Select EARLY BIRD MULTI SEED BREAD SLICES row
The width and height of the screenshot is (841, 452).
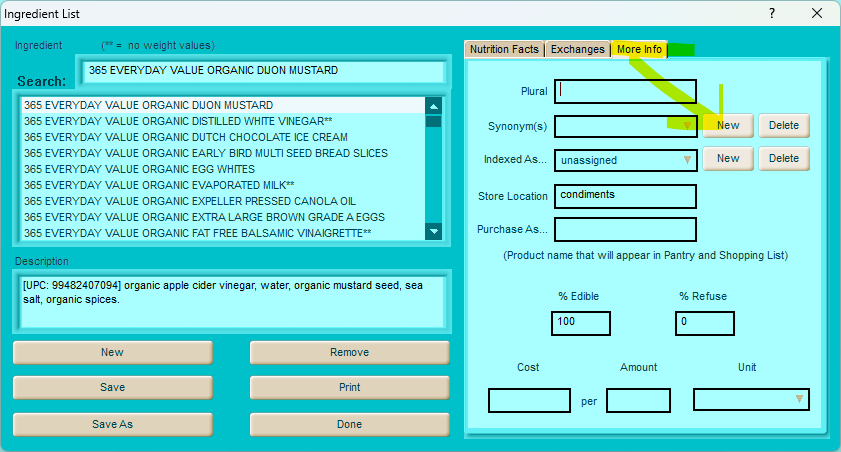(223, 153)
